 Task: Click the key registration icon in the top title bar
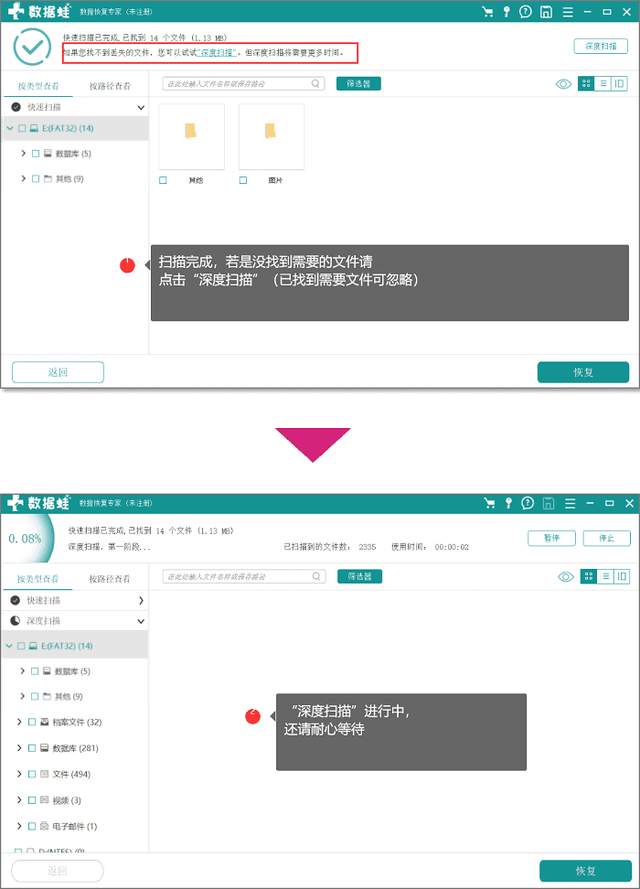point(506,11)
